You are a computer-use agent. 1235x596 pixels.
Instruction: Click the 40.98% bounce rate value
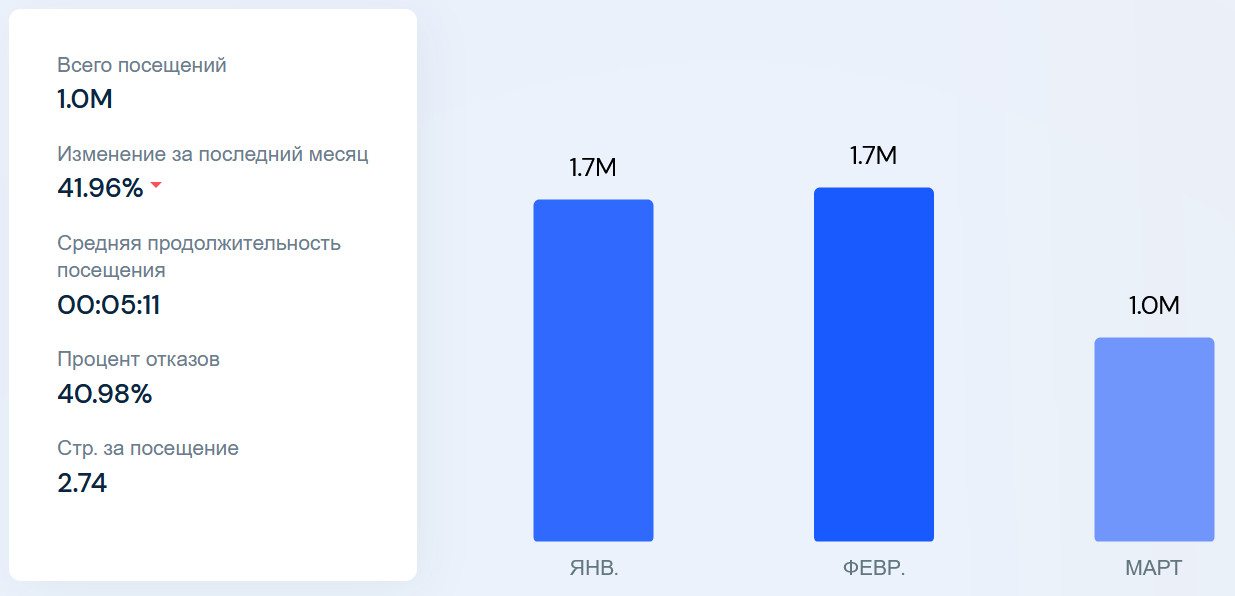(105, 394)
